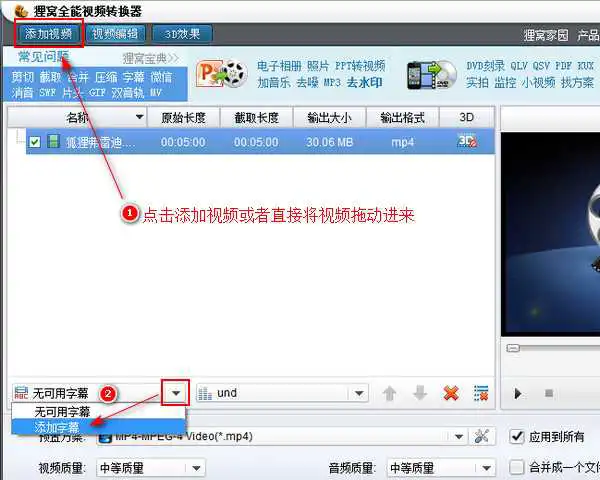The width and height of the screenshot is (600, 480).
Task: Select 无可用字幕 from the dropdown list
Action: point(99,412)
